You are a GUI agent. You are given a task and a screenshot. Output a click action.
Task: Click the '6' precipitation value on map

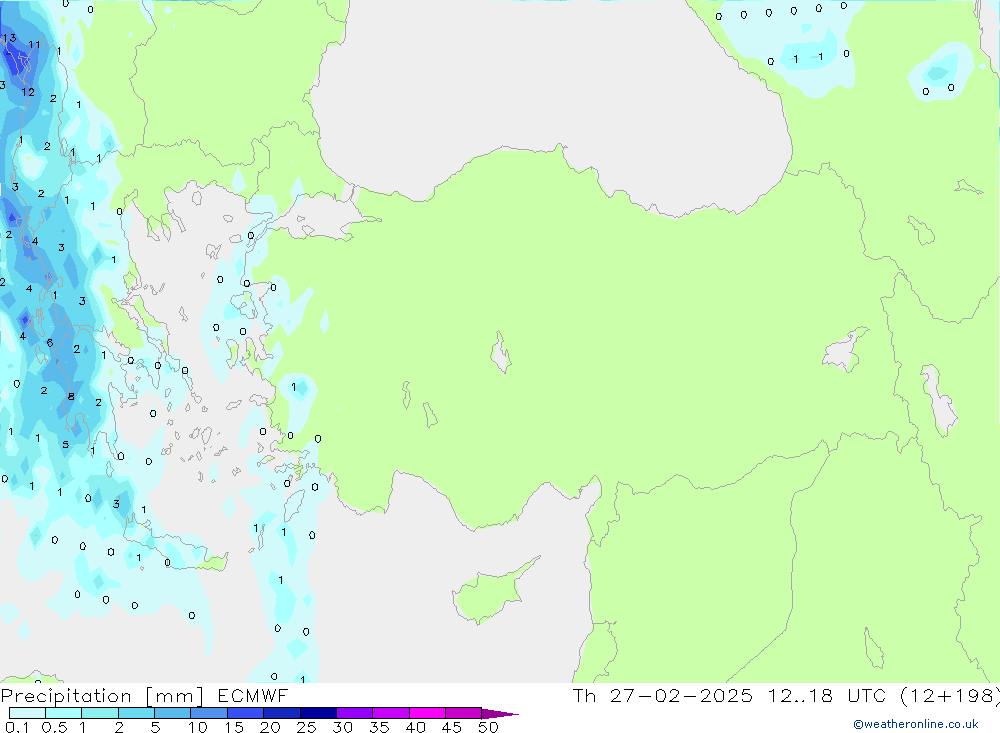point(50,343)
